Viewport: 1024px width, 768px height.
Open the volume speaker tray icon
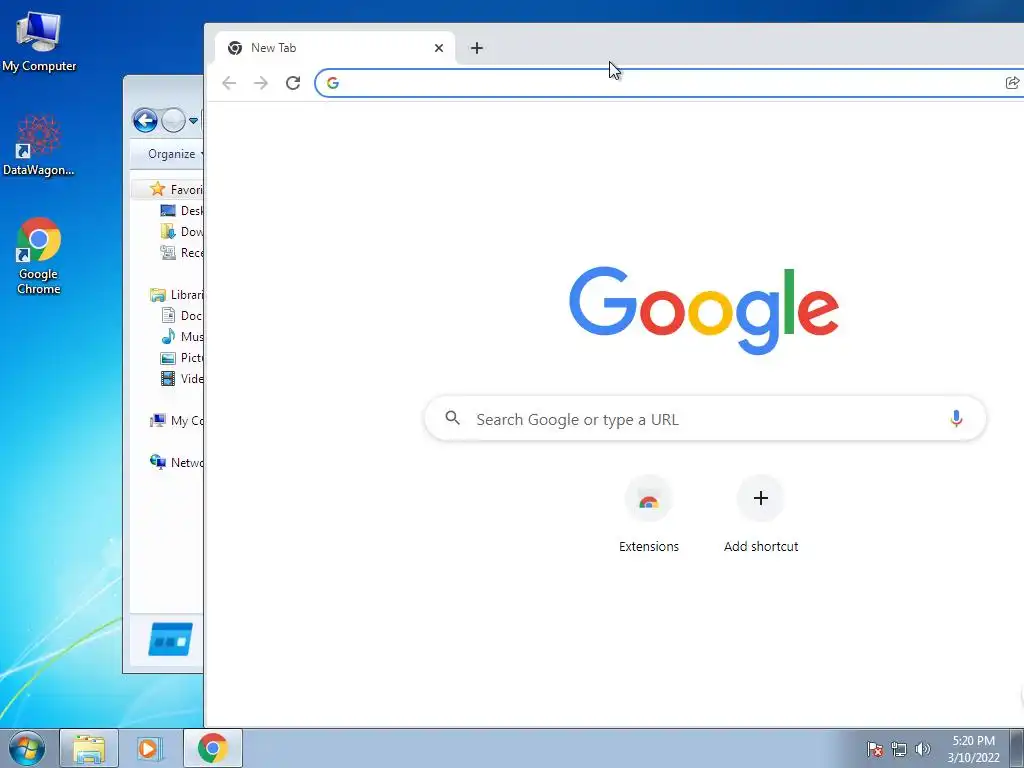click(x=922, y=749)
